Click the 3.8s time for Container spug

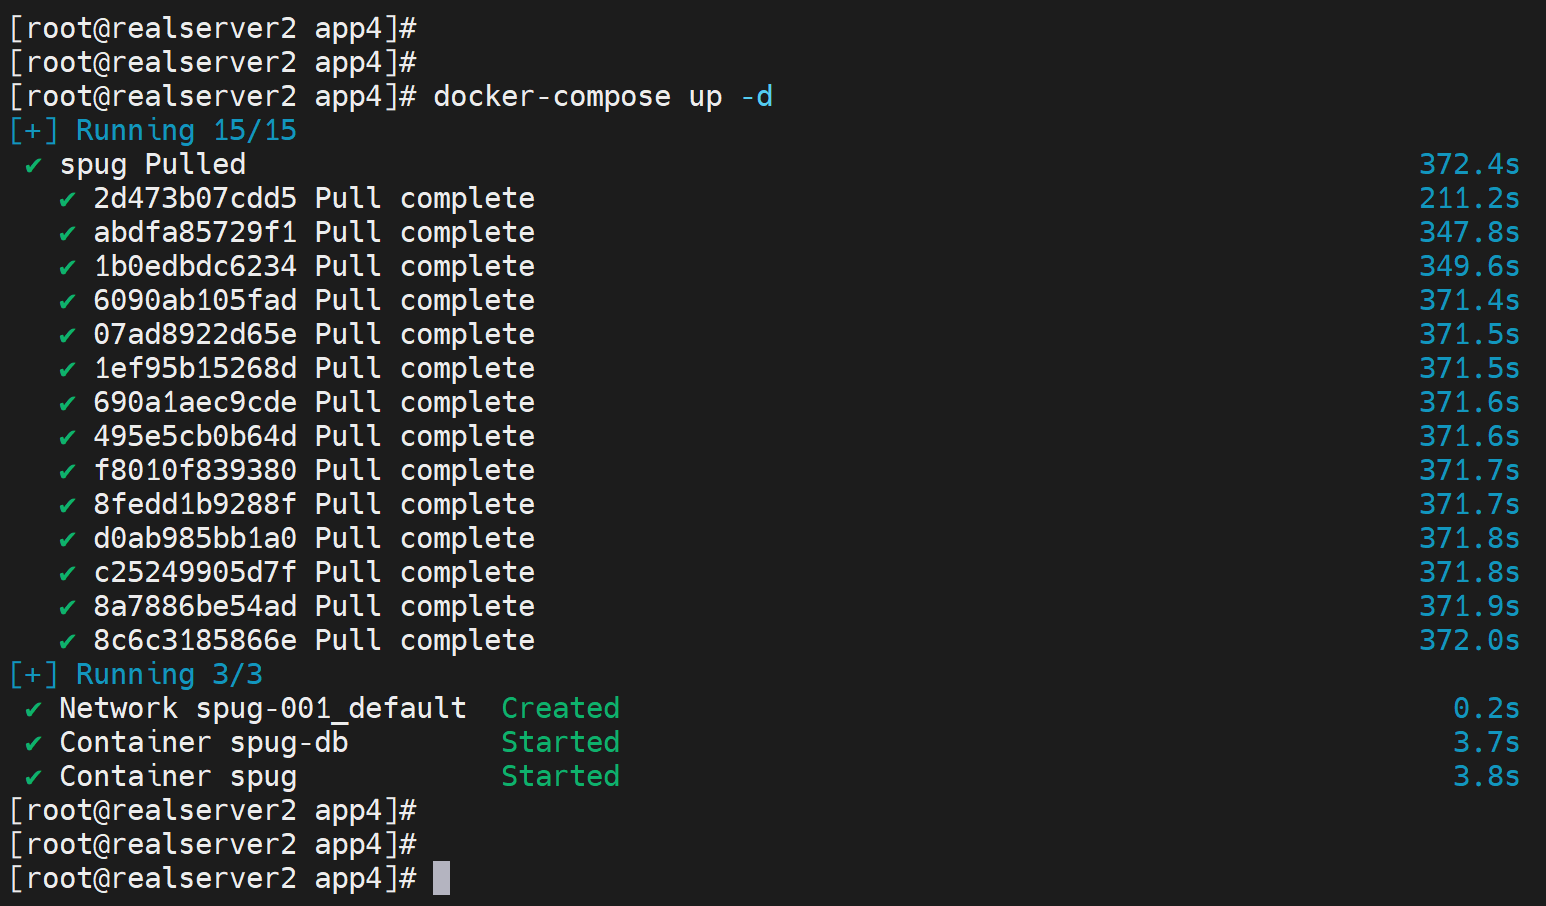point(1485,777)
